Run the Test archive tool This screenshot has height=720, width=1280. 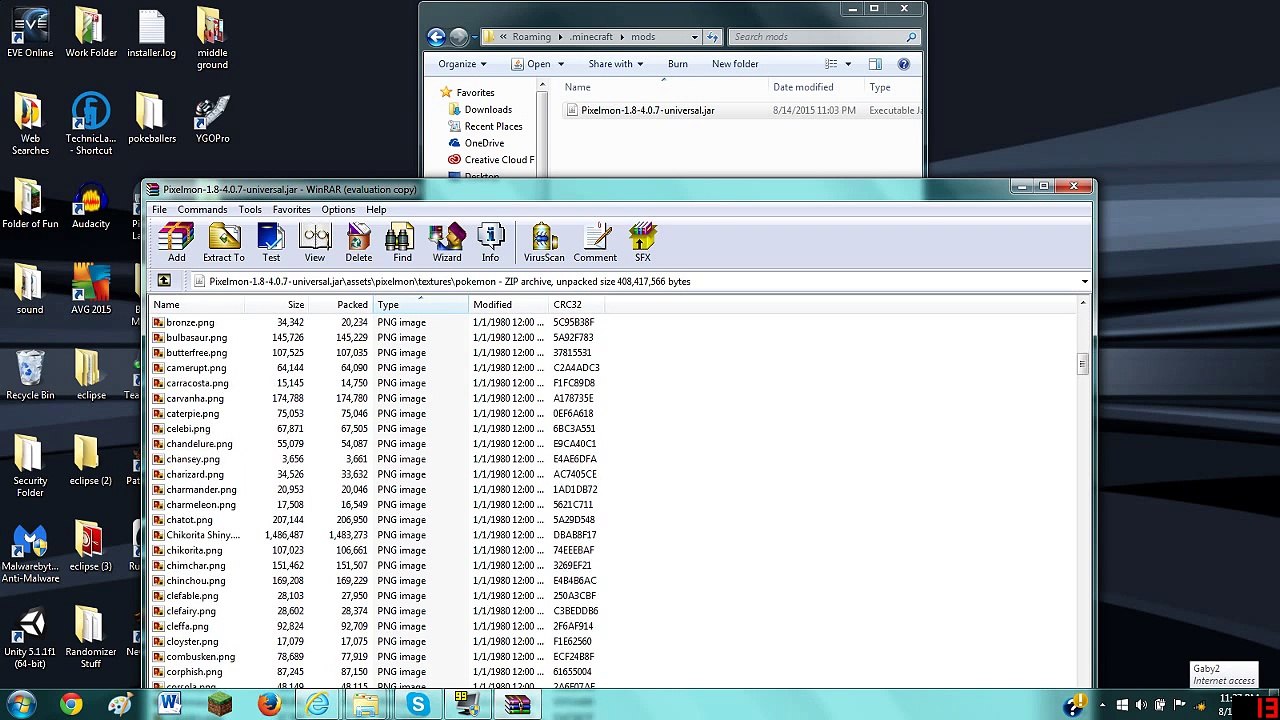coord(271,243)
